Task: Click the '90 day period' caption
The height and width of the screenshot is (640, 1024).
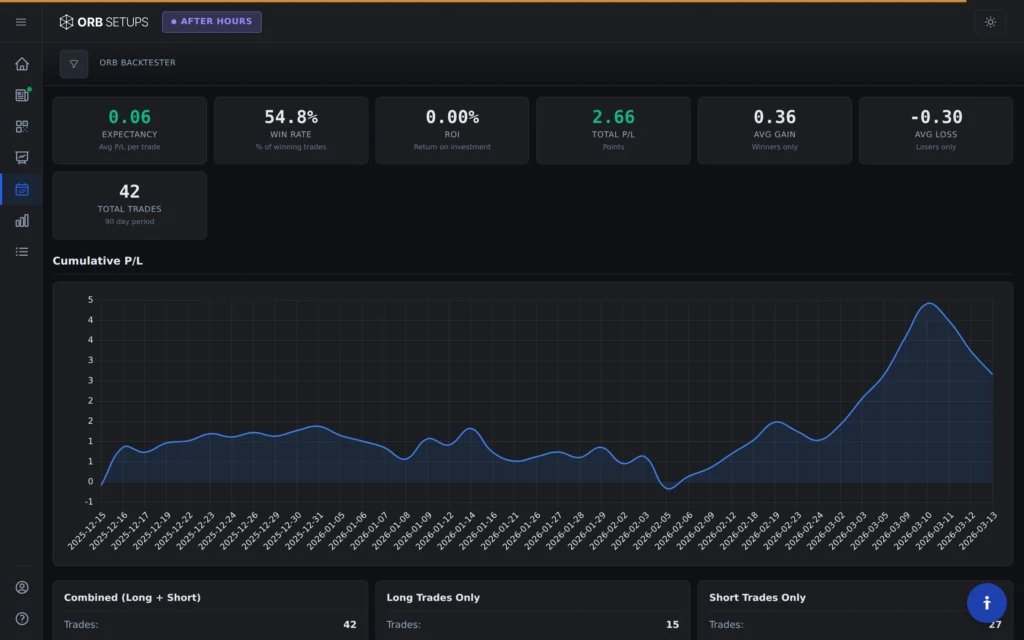Action: (x=129, y=221)
